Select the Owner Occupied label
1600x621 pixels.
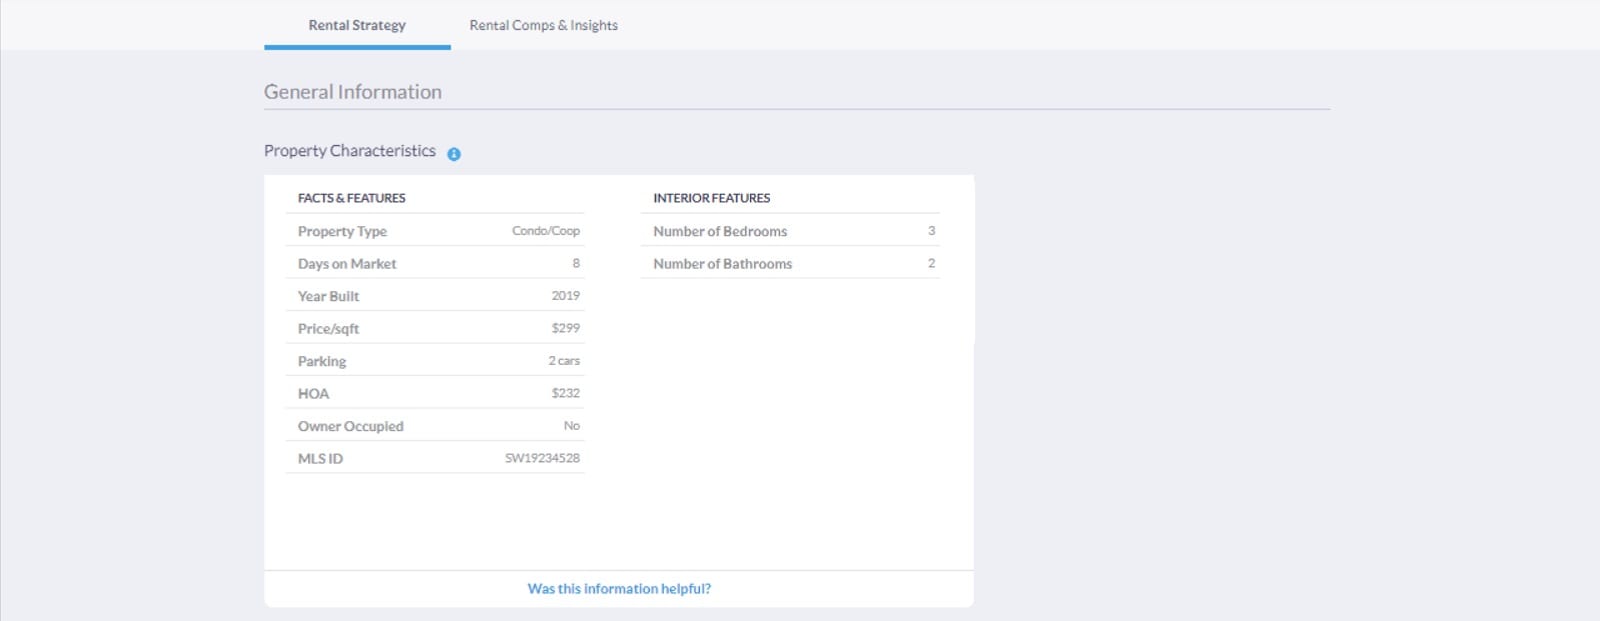click(350, 426)
